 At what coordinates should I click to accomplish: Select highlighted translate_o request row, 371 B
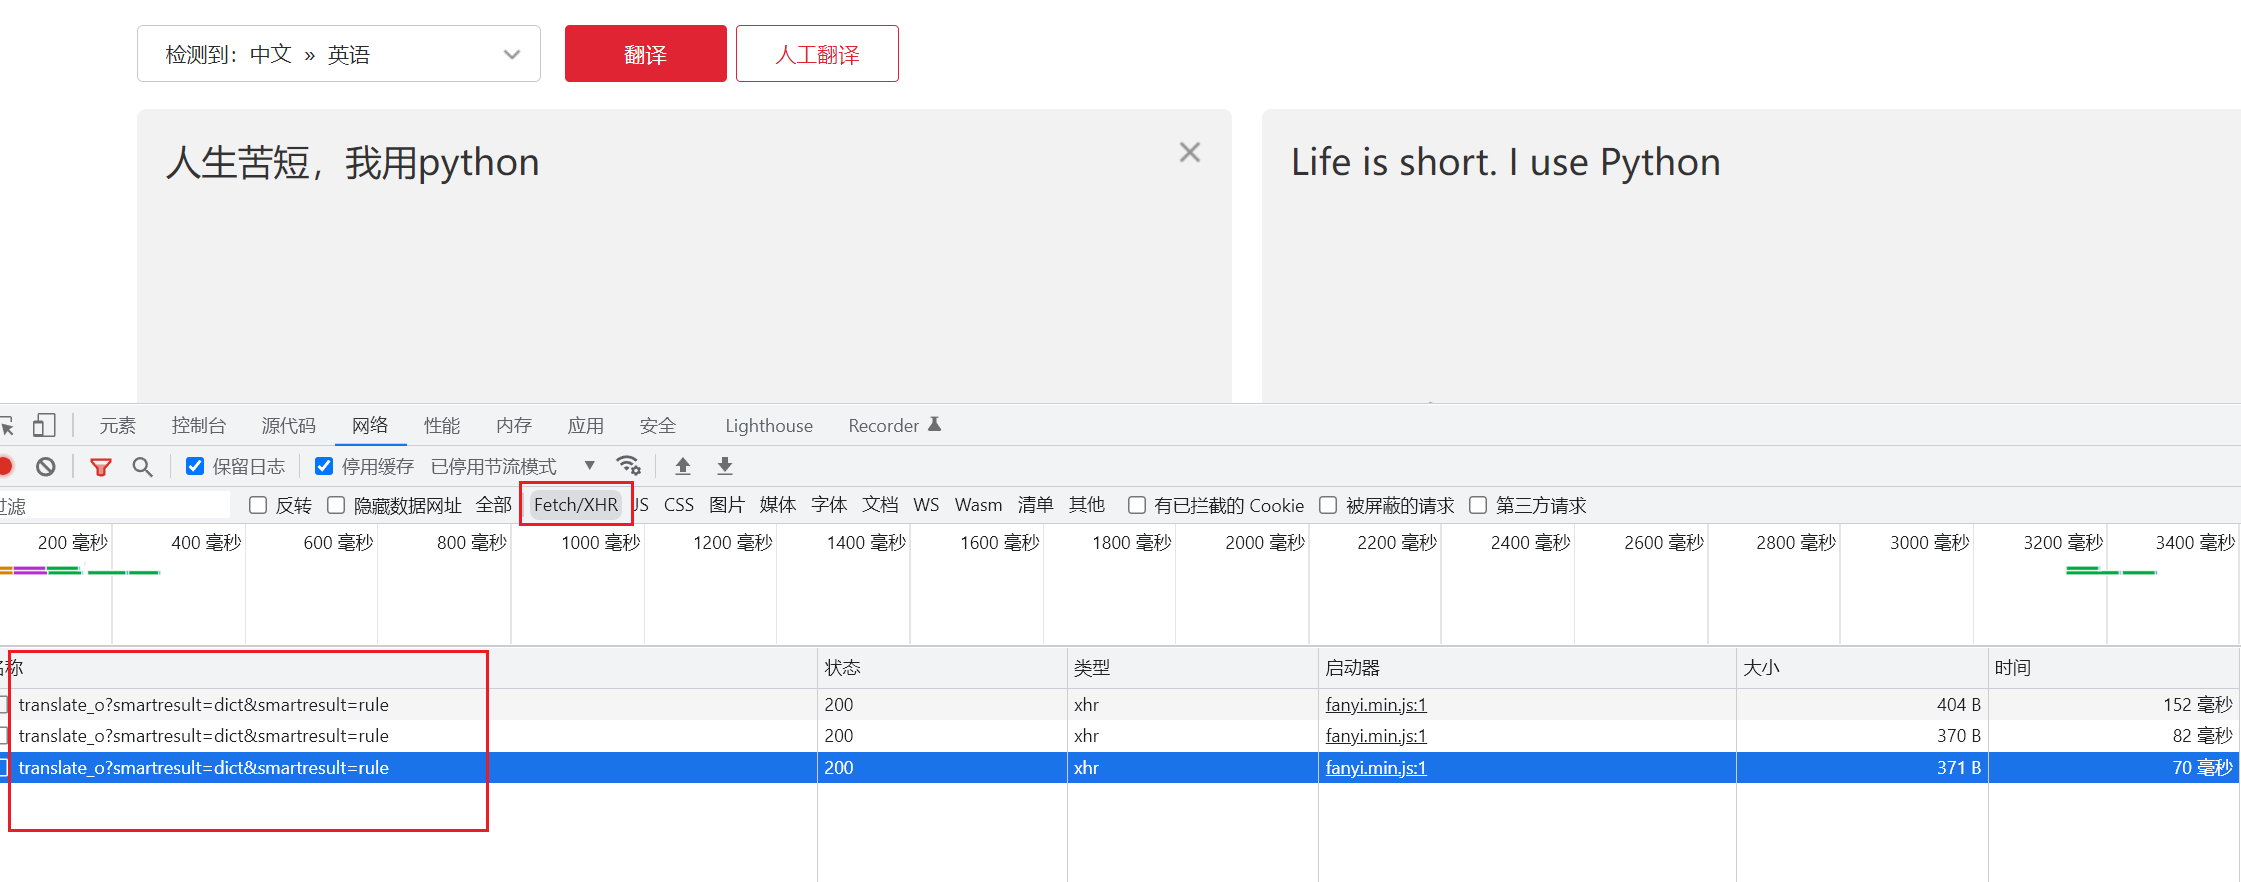tap(1120, 768)
